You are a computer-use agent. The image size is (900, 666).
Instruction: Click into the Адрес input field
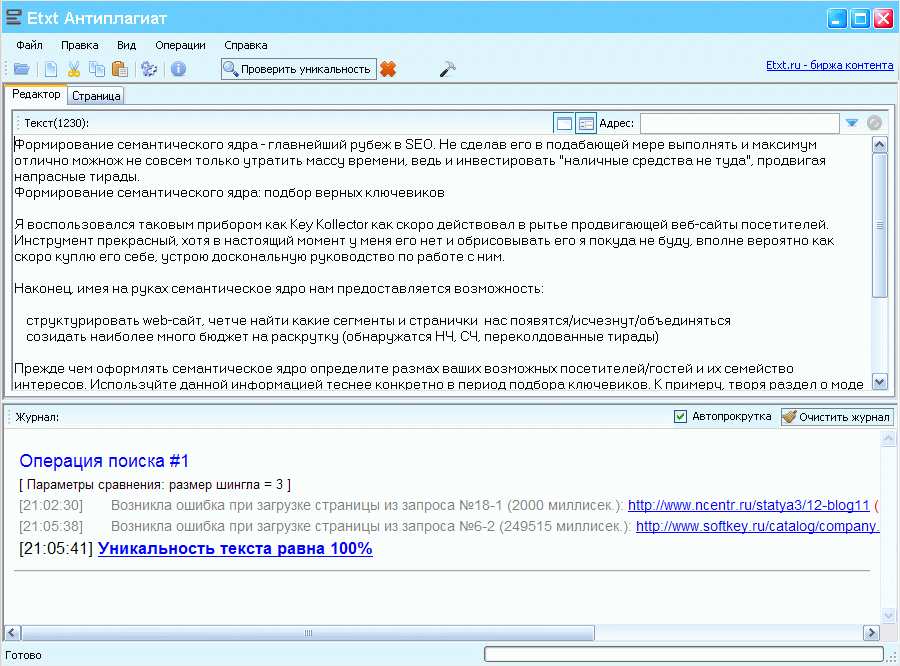pos(739,123)
